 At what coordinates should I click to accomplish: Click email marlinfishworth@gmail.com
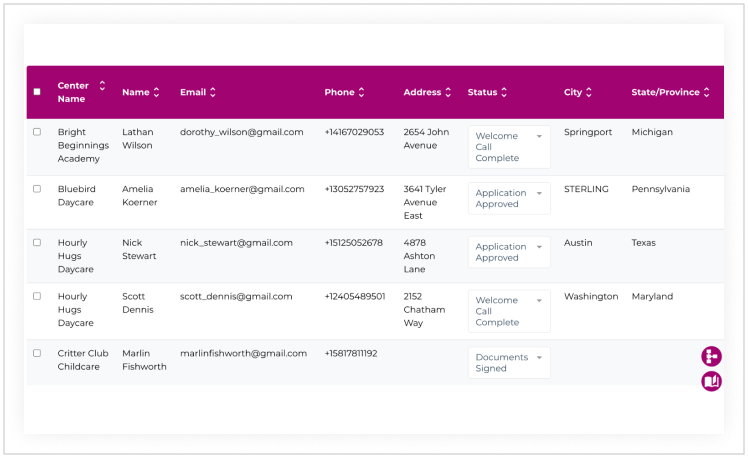pyautogui.click(x=243, y=354)
